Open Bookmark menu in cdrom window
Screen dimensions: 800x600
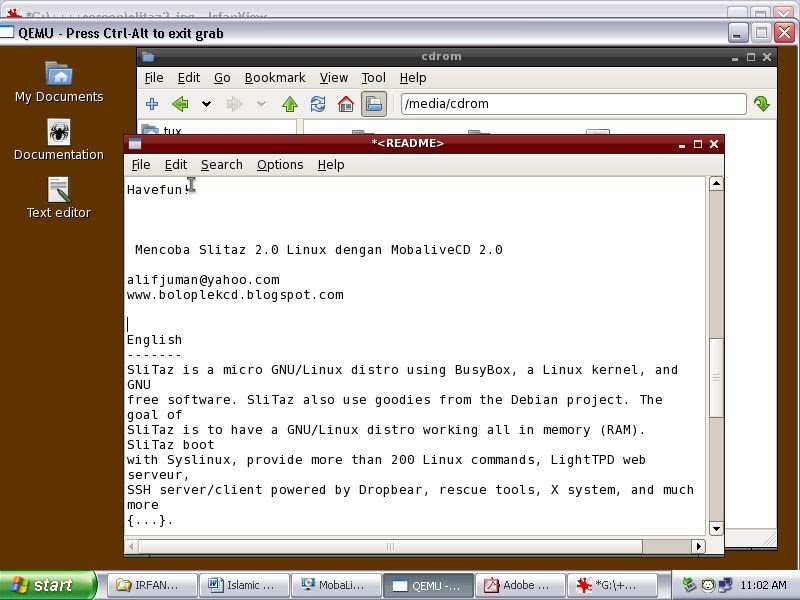coord(275,78)
